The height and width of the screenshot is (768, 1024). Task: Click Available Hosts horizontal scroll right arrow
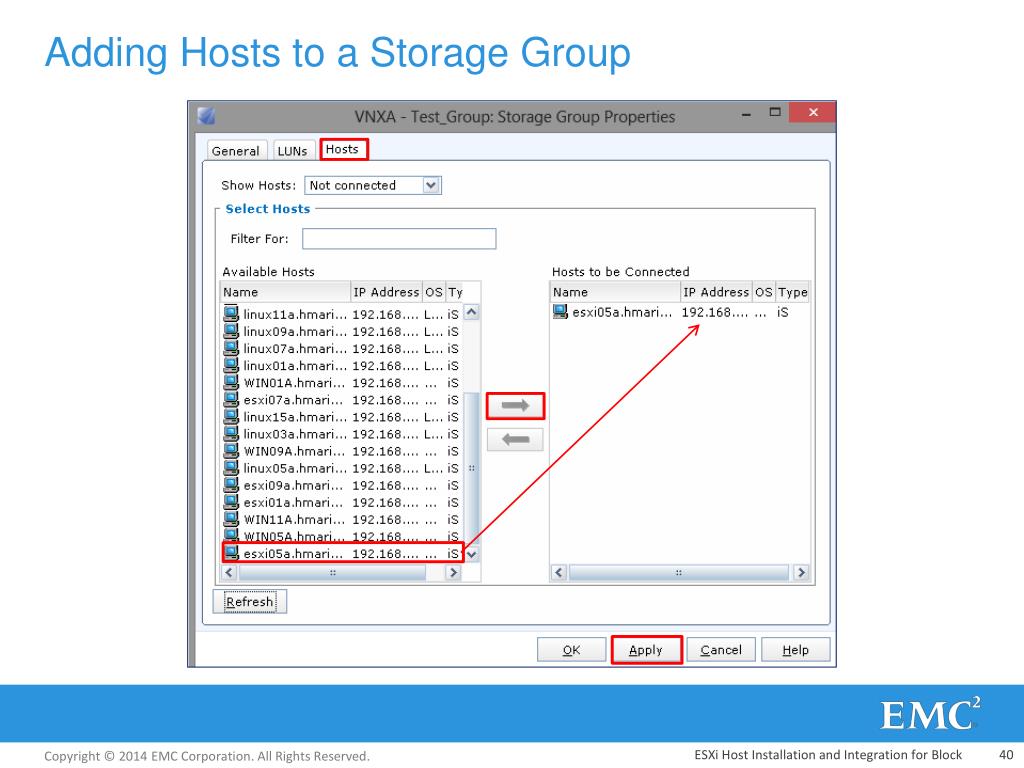click(453, 573)
